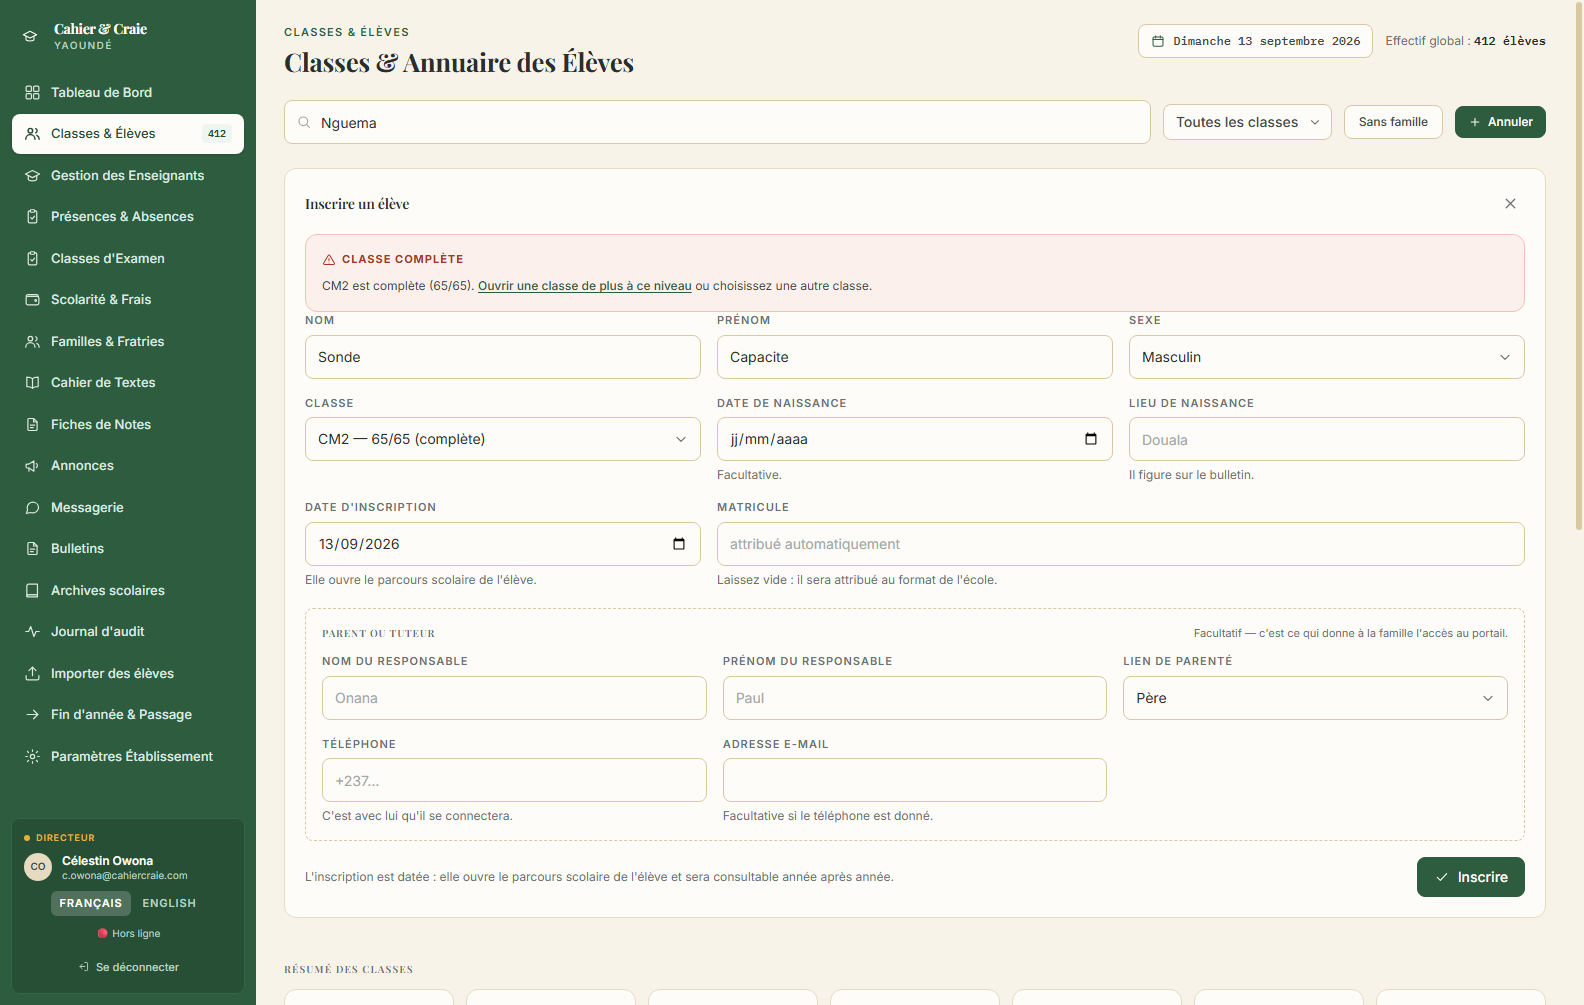The width and height of the screenshot is (1584, 1005).
Task: Click the calendar icon beside Dimanche 13 septembre
Action: (1158, 41)
